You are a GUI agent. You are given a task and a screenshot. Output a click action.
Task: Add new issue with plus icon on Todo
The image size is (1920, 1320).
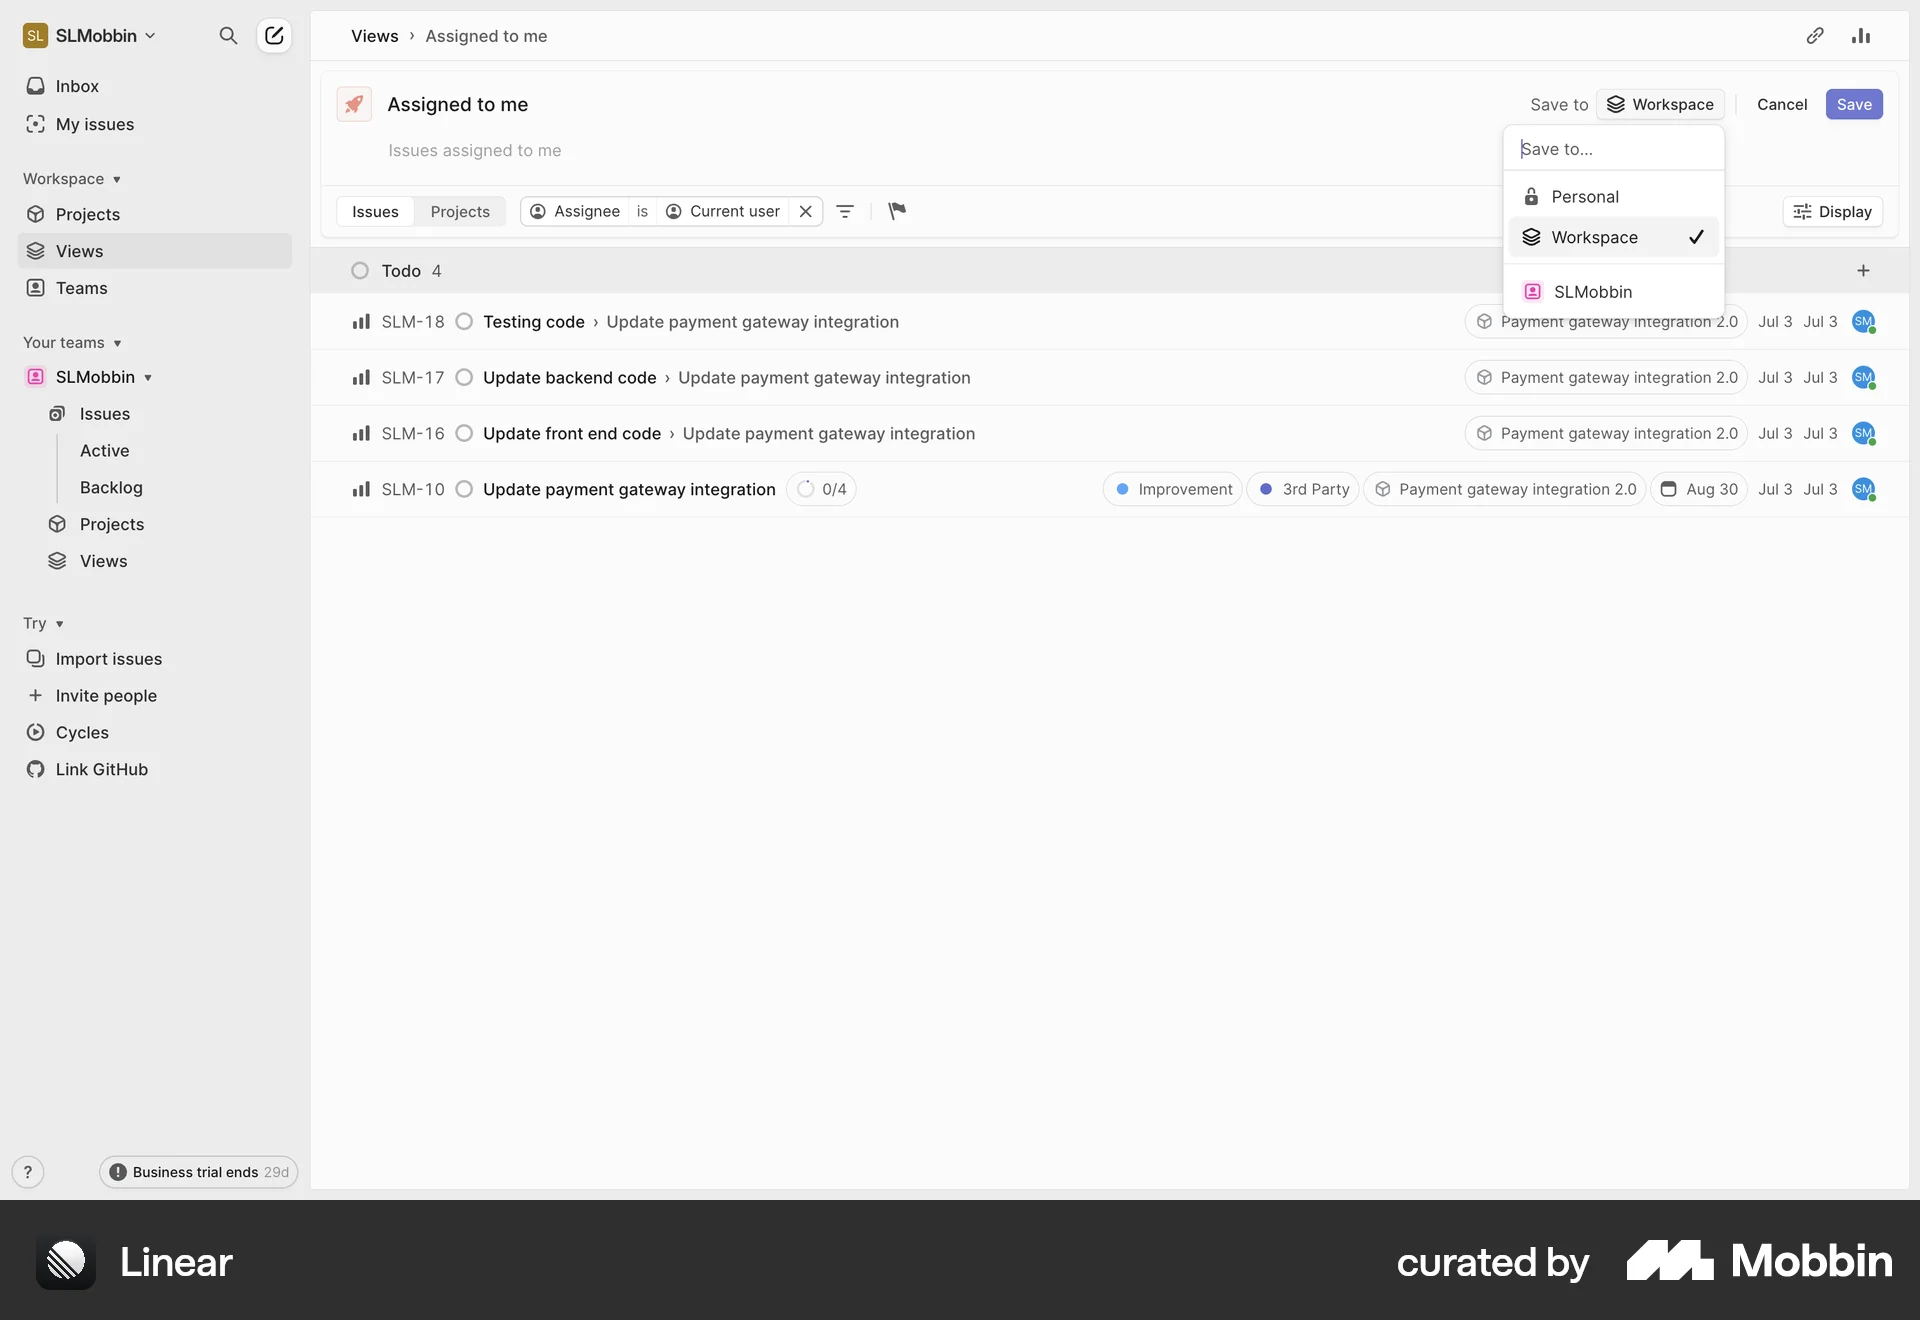(x=1864, y=270)
